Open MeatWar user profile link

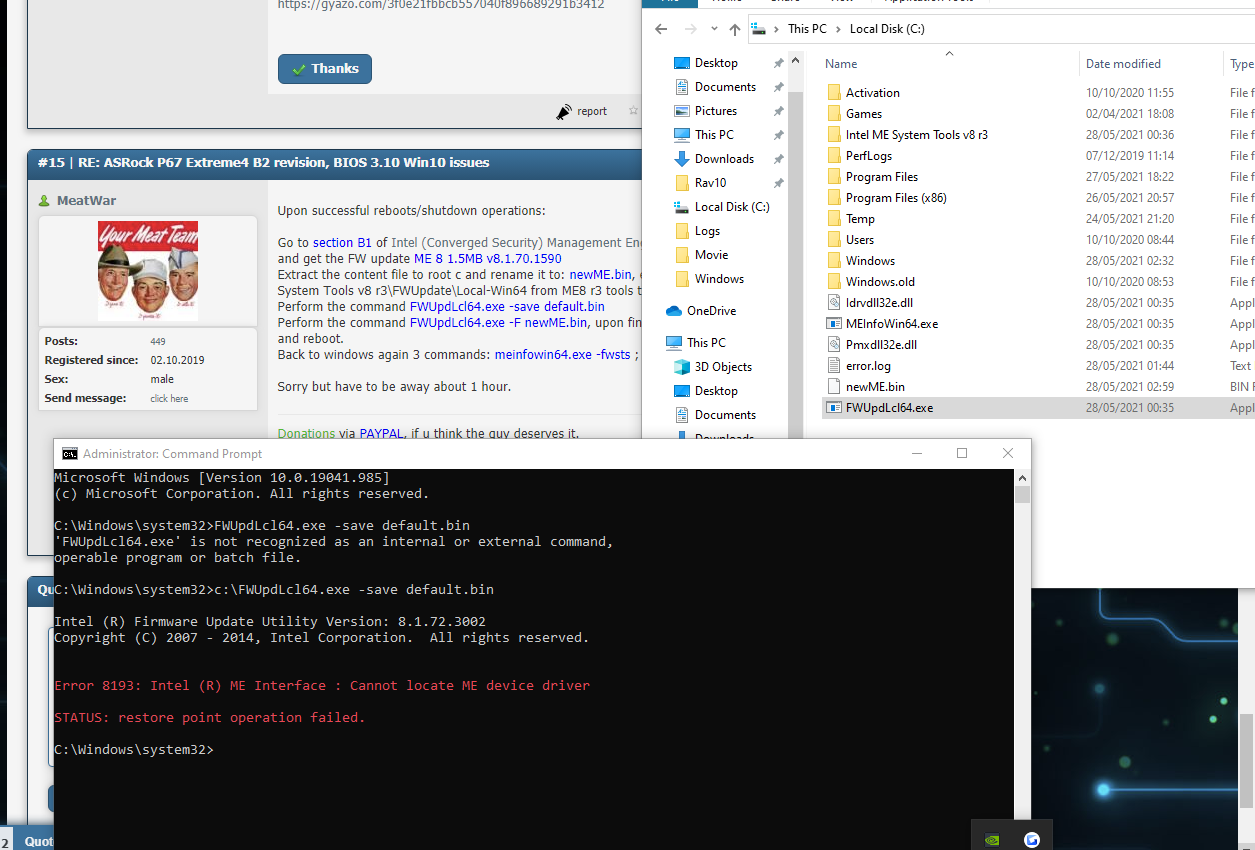(86, 201)
